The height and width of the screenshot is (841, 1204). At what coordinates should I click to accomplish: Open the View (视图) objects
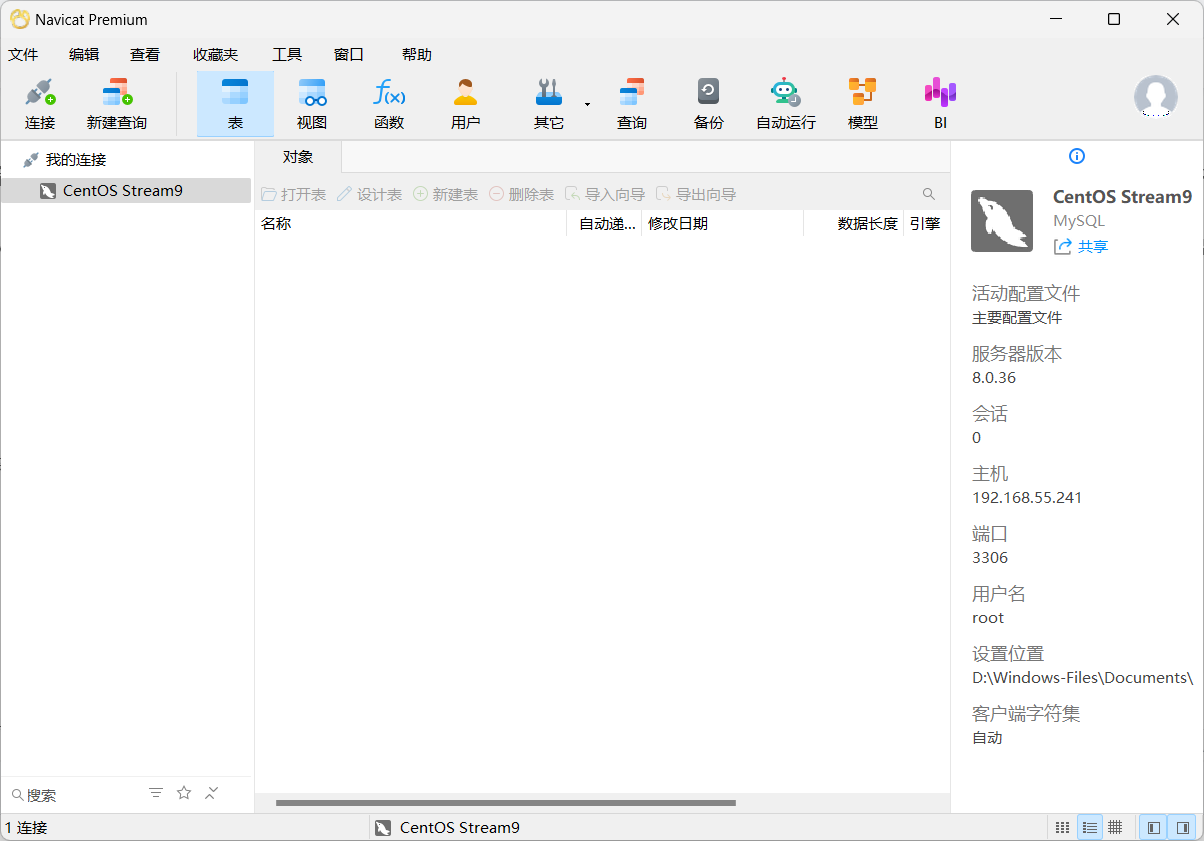click(x=312, y=104)
